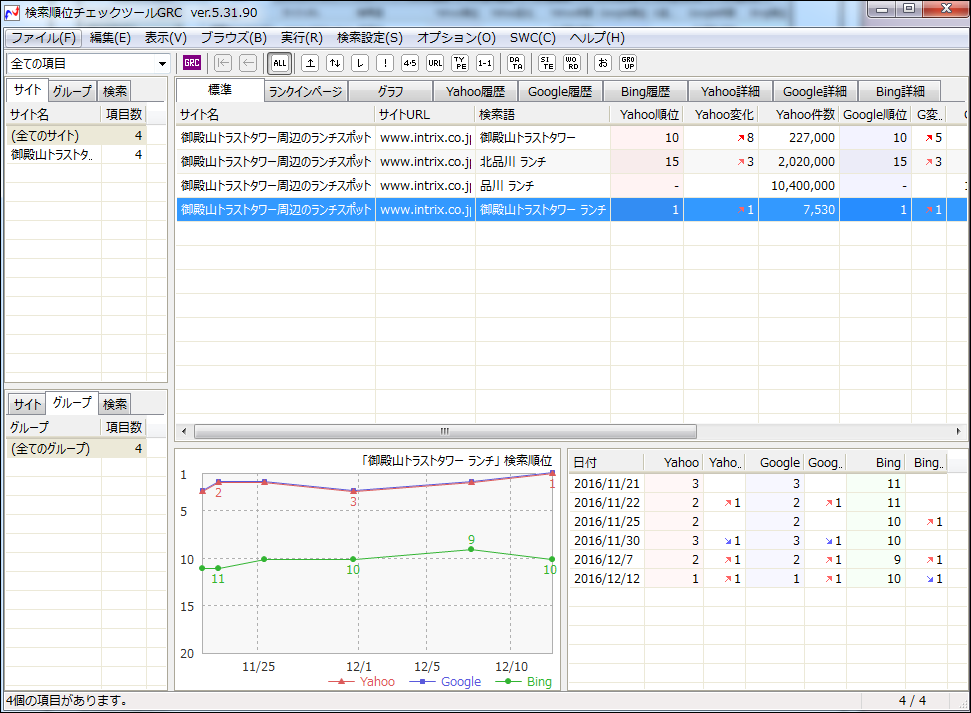Open the 全ての項目 dropdown list
Screen dimensions: 971x713
click(x=162, y=63)
